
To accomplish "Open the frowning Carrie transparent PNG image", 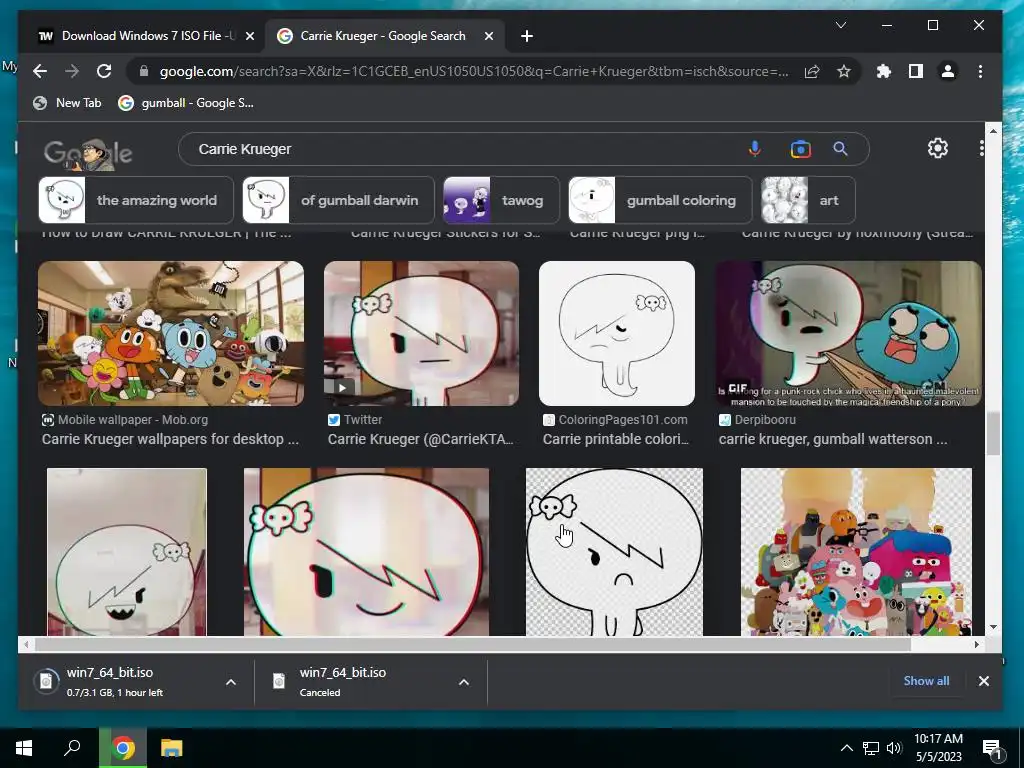I will tap(615, 552).
